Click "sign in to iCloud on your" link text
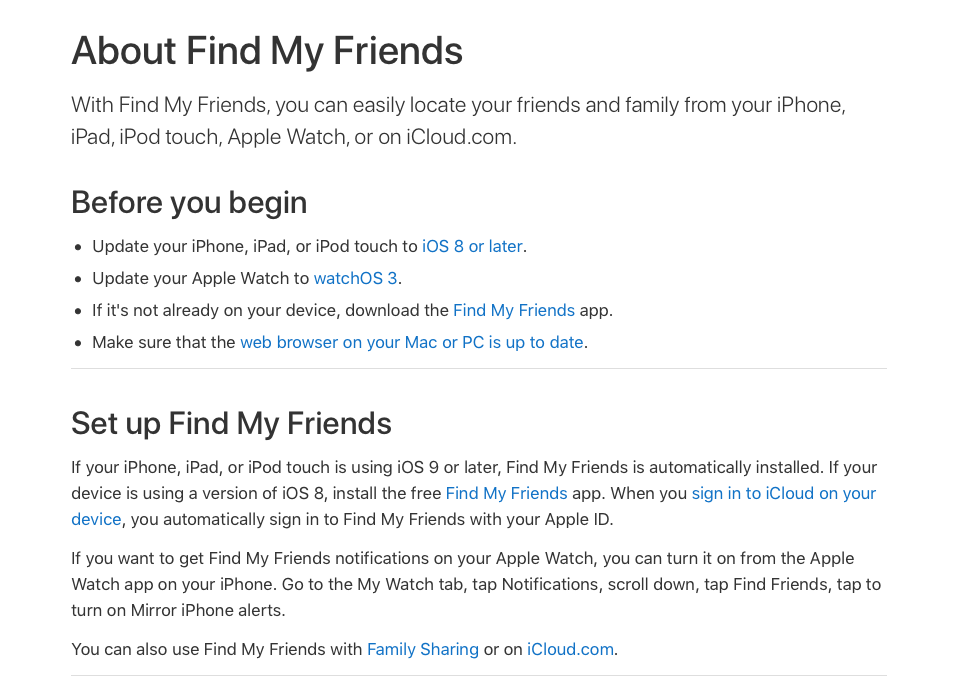 click(784, 494)
